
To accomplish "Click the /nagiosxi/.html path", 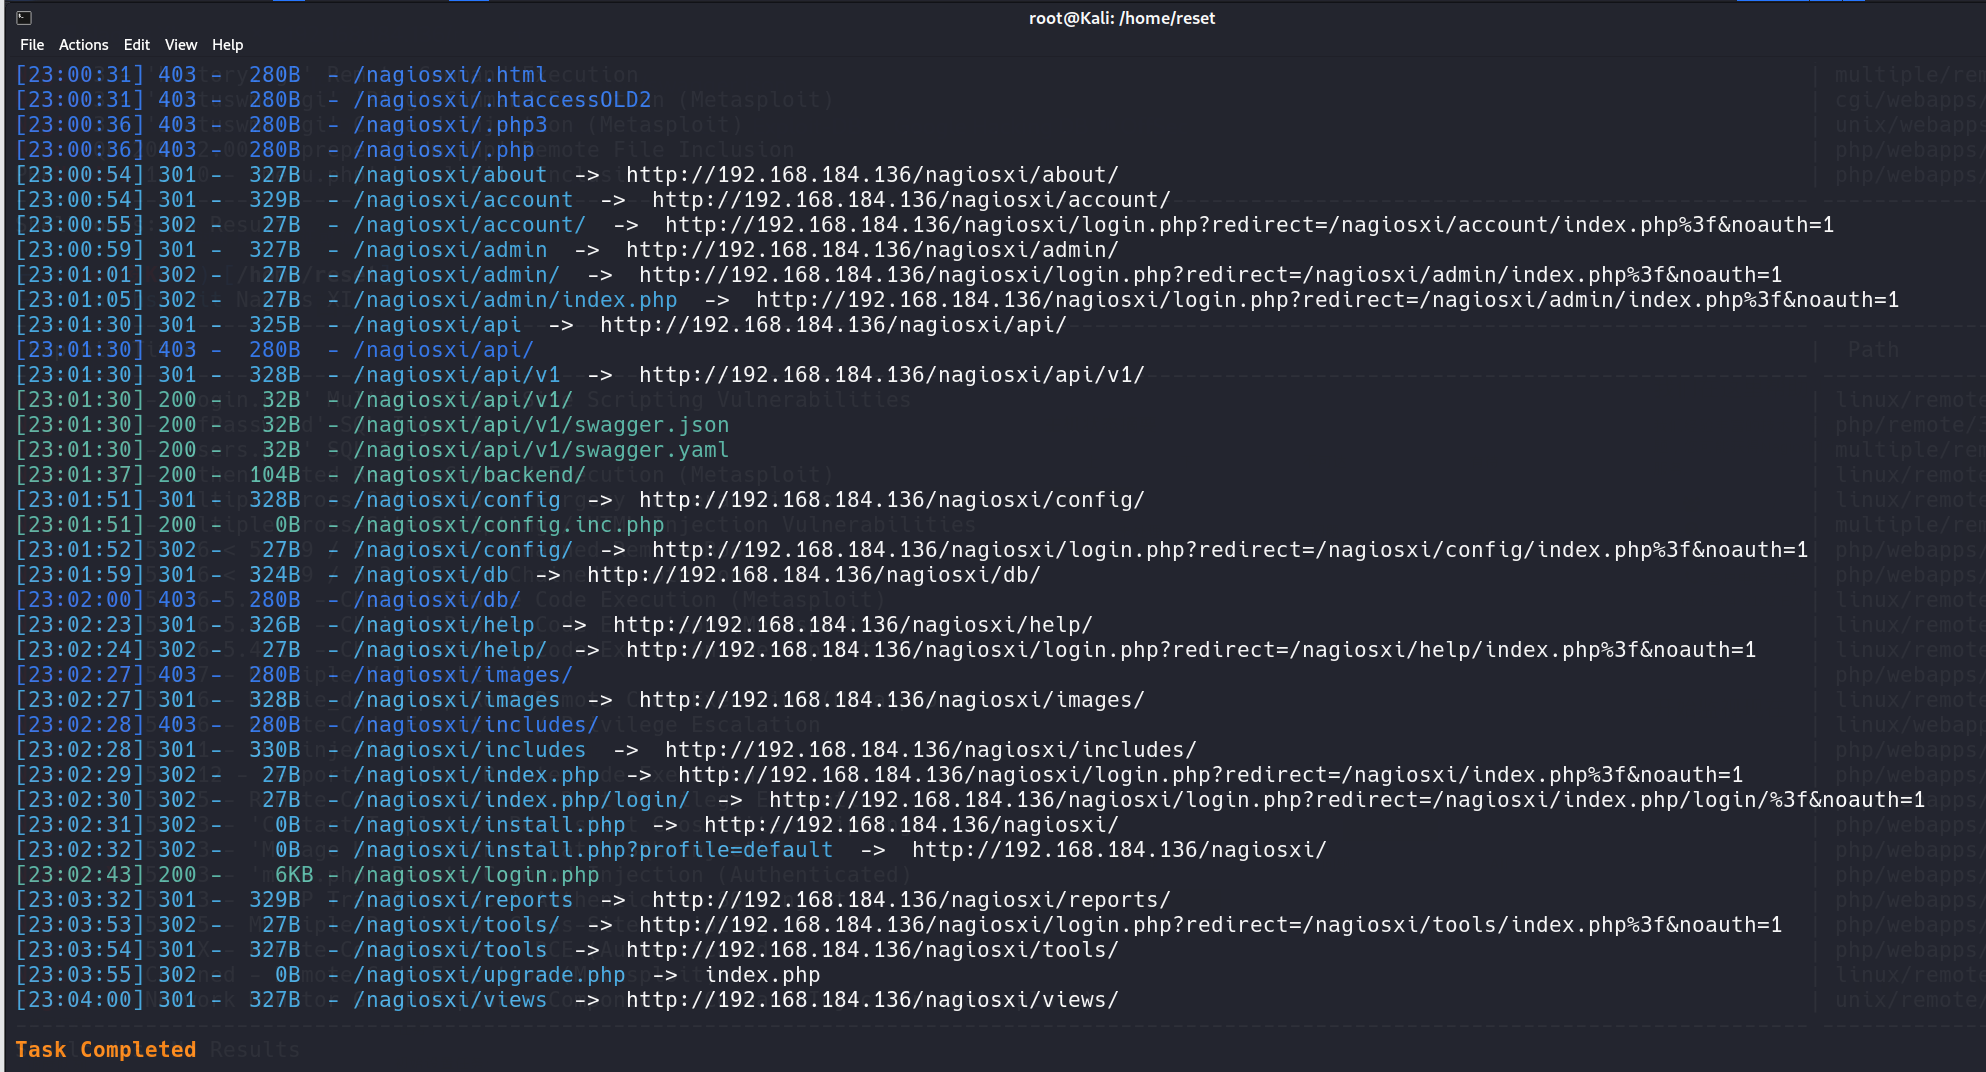I will coord(450,75).
